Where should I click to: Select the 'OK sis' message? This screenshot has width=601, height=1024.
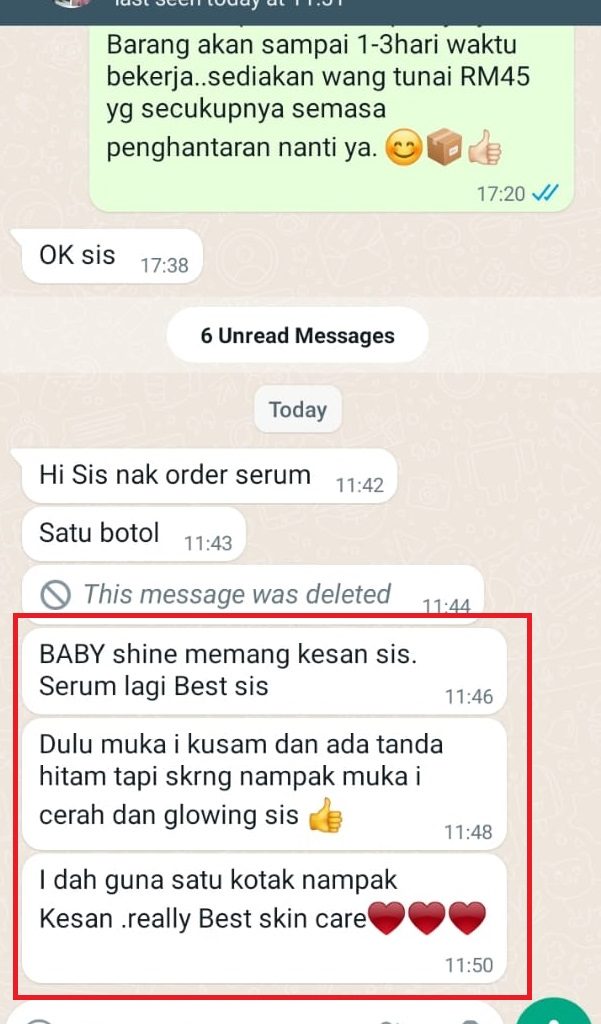(x=112, y=256)
